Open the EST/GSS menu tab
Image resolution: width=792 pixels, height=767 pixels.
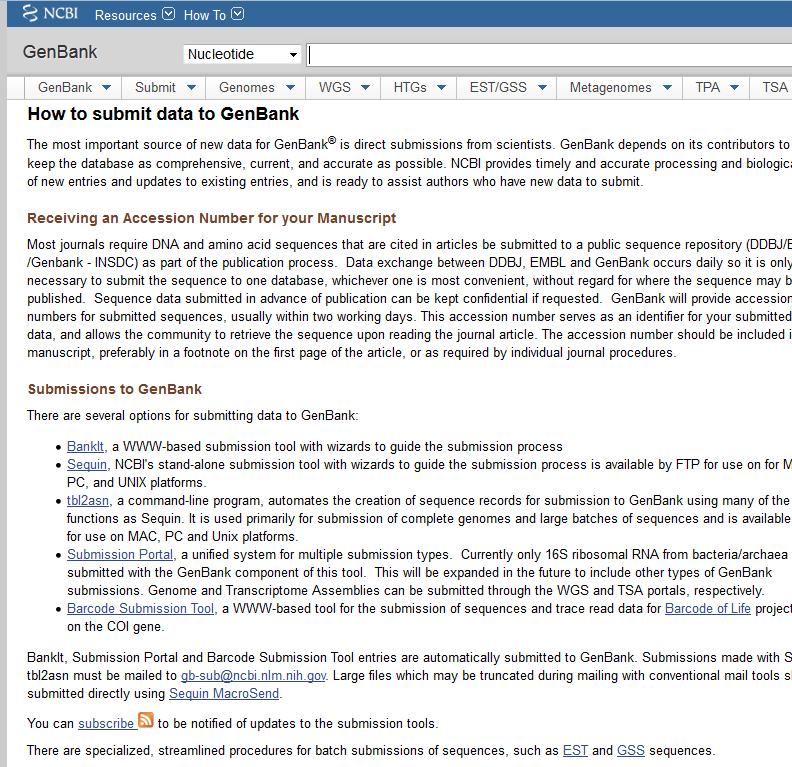pyautogui.click(x=507, y=88)
